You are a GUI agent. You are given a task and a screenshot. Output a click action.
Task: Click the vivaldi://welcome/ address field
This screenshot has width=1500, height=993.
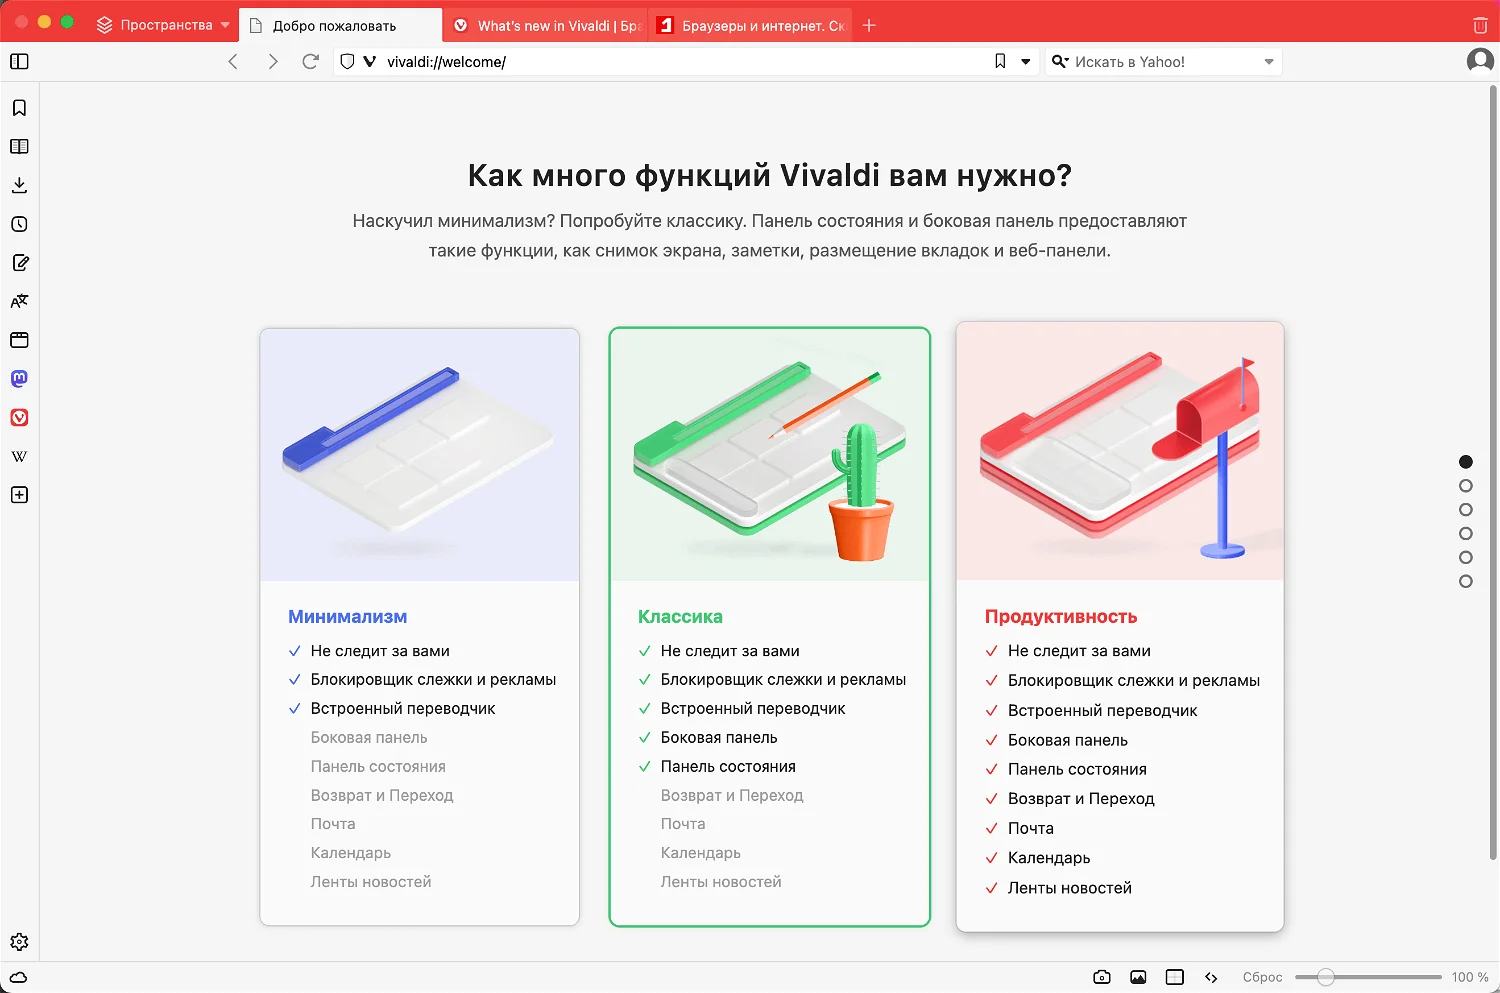[685, 62]
